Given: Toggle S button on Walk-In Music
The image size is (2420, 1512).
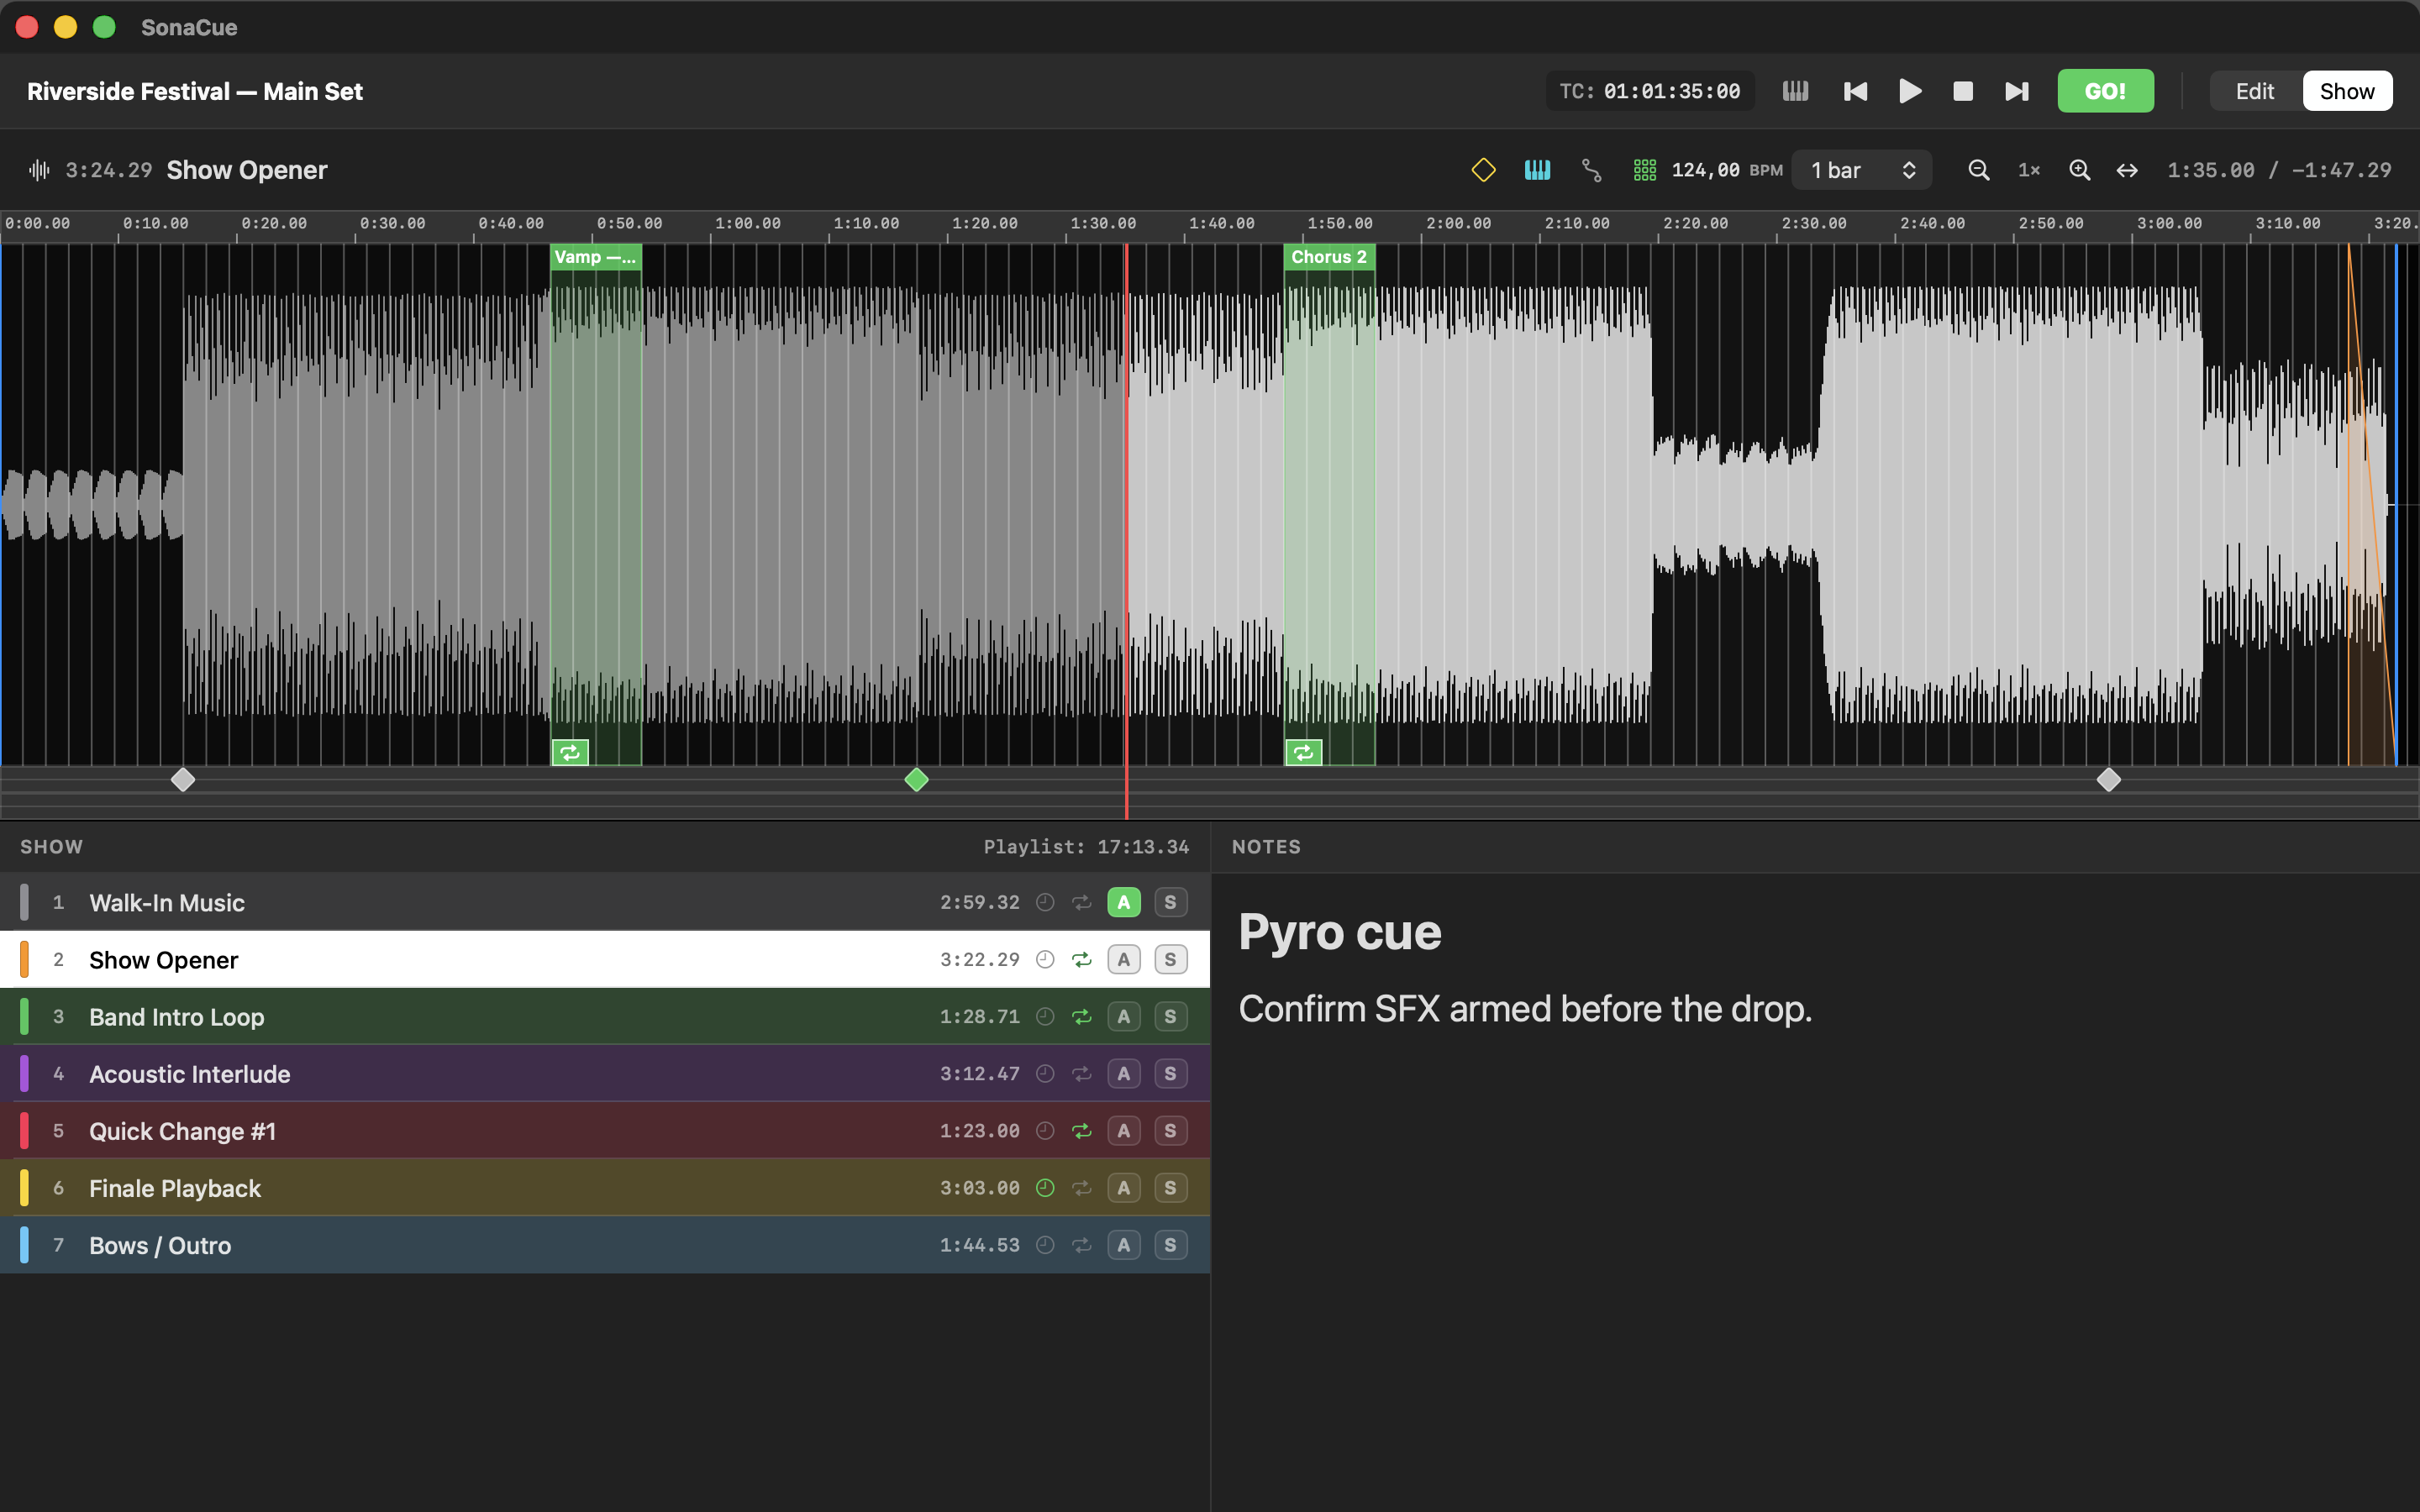Looking at the screenshot, I should click(1170, 902).
